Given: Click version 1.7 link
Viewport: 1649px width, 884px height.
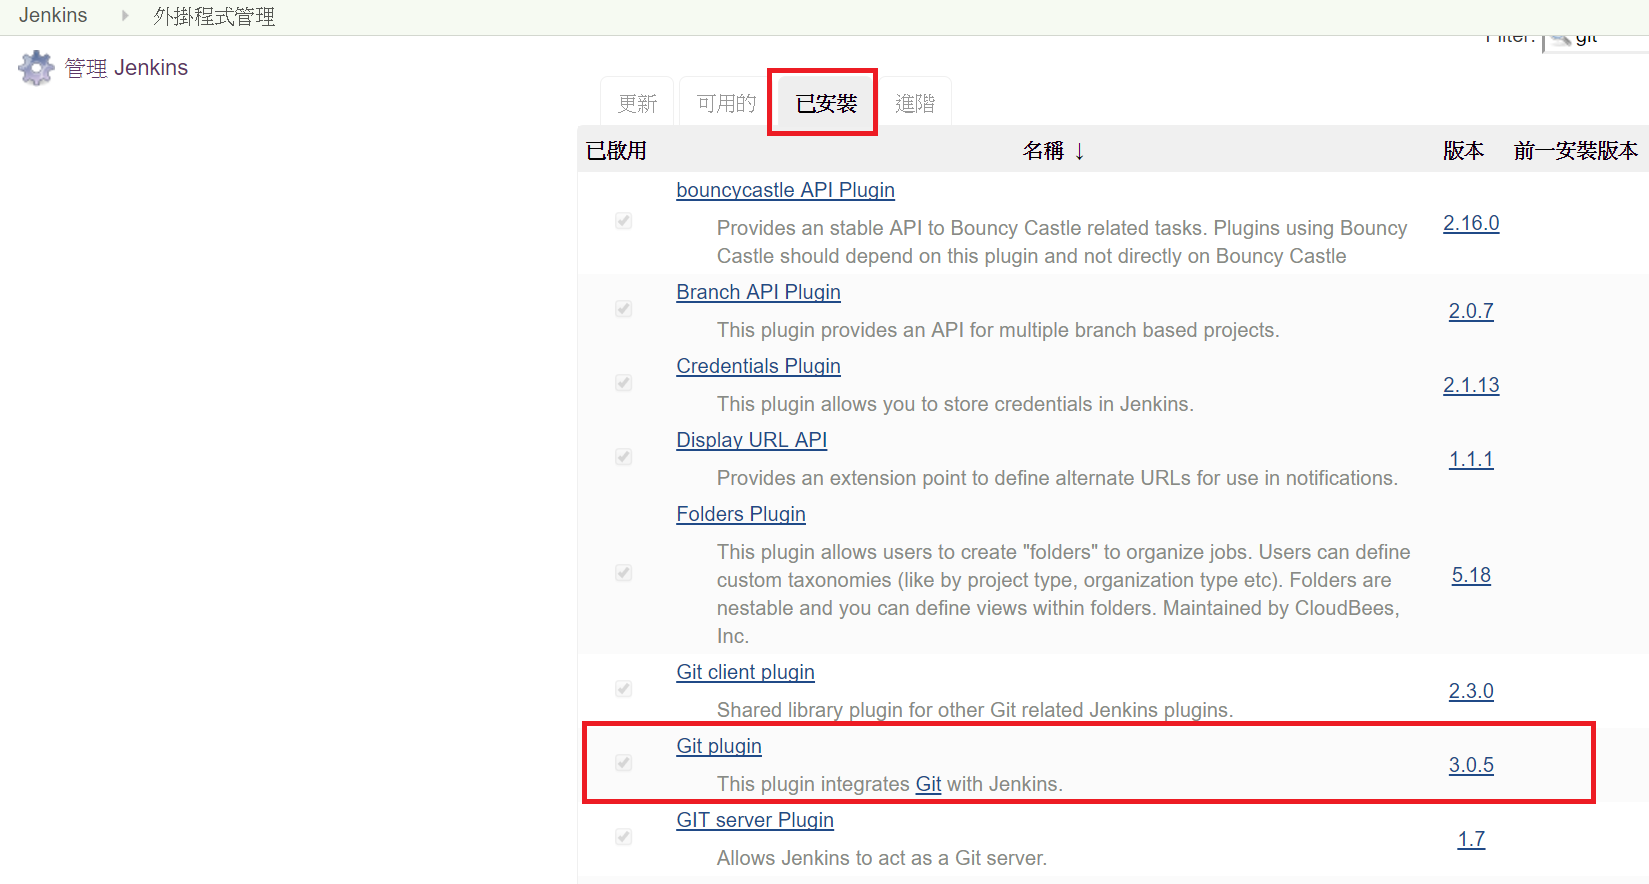Looking at the screenshot, I should 1471,839.
